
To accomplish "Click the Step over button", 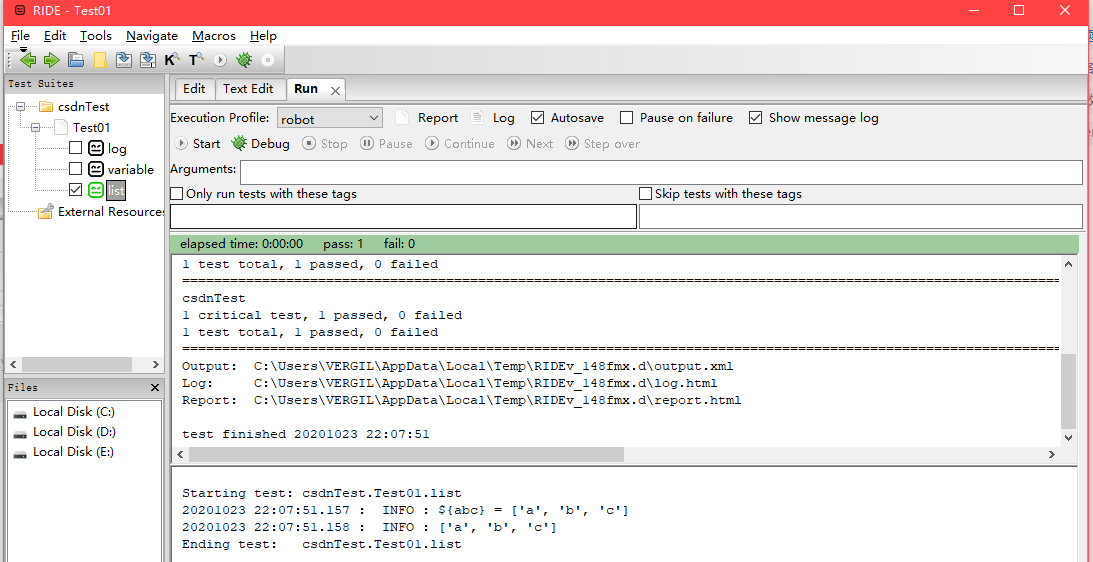I will 602,144.
